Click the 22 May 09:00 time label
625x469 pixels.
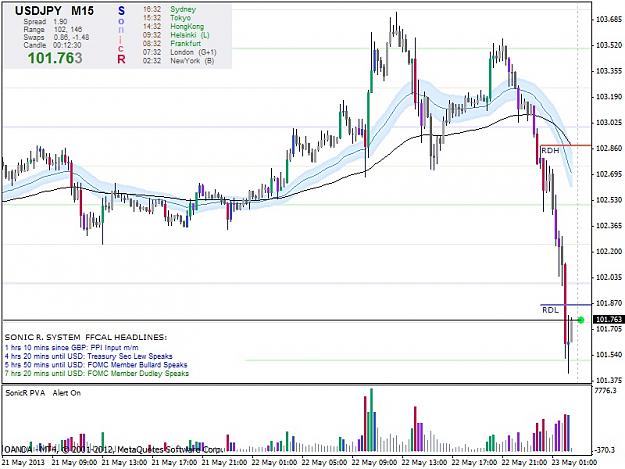pos(374,463)
